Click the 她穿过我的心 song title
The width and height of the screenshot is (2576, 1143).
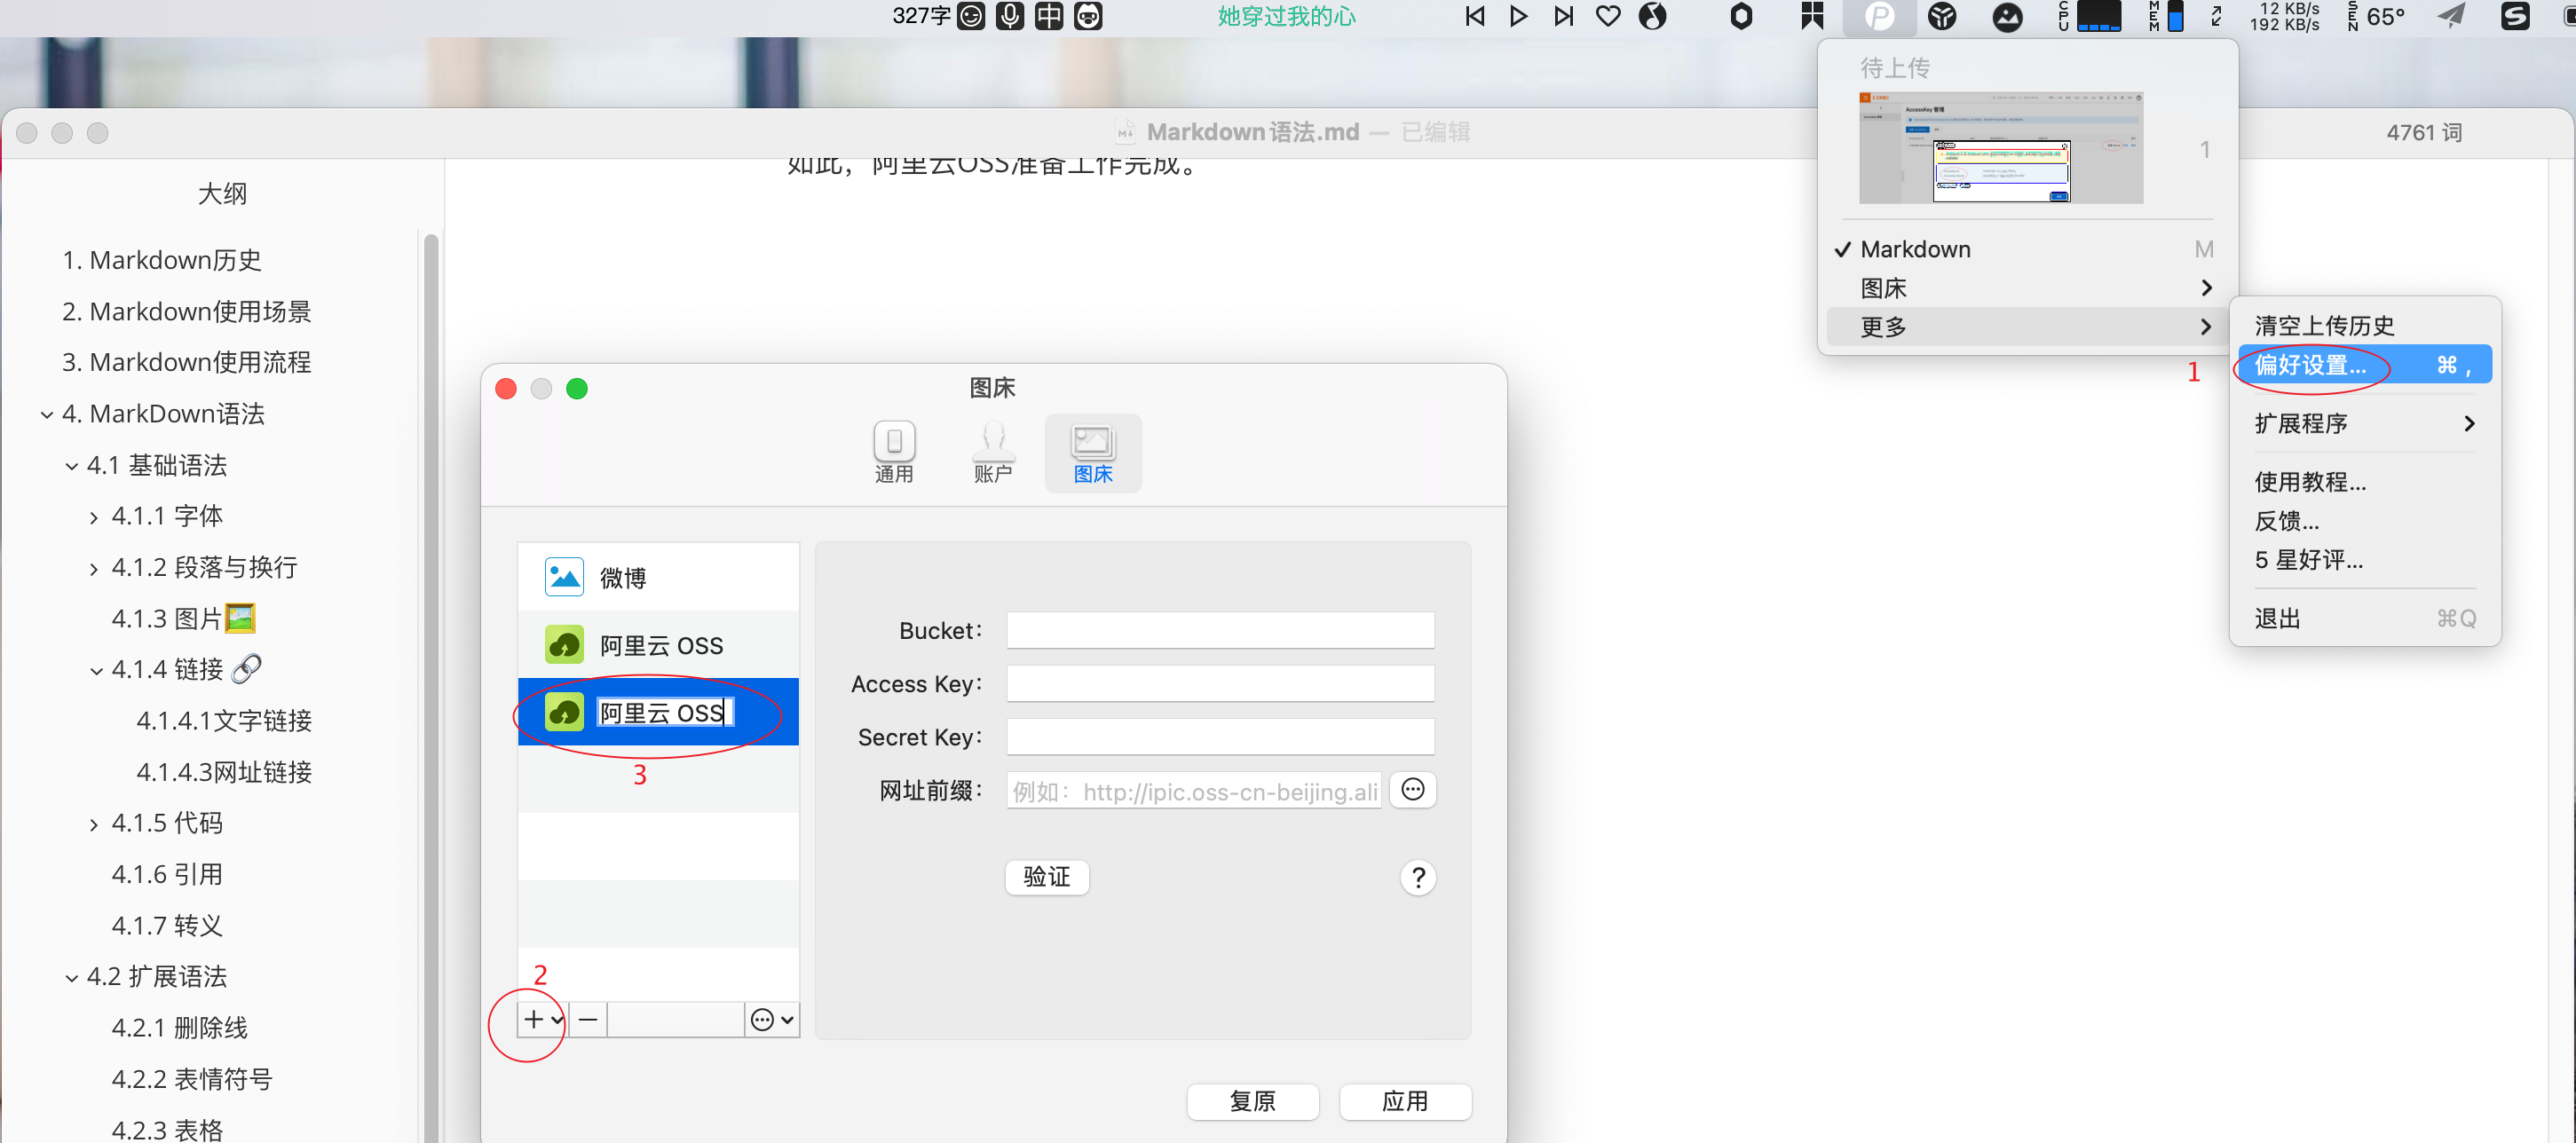click(1286, 17)
